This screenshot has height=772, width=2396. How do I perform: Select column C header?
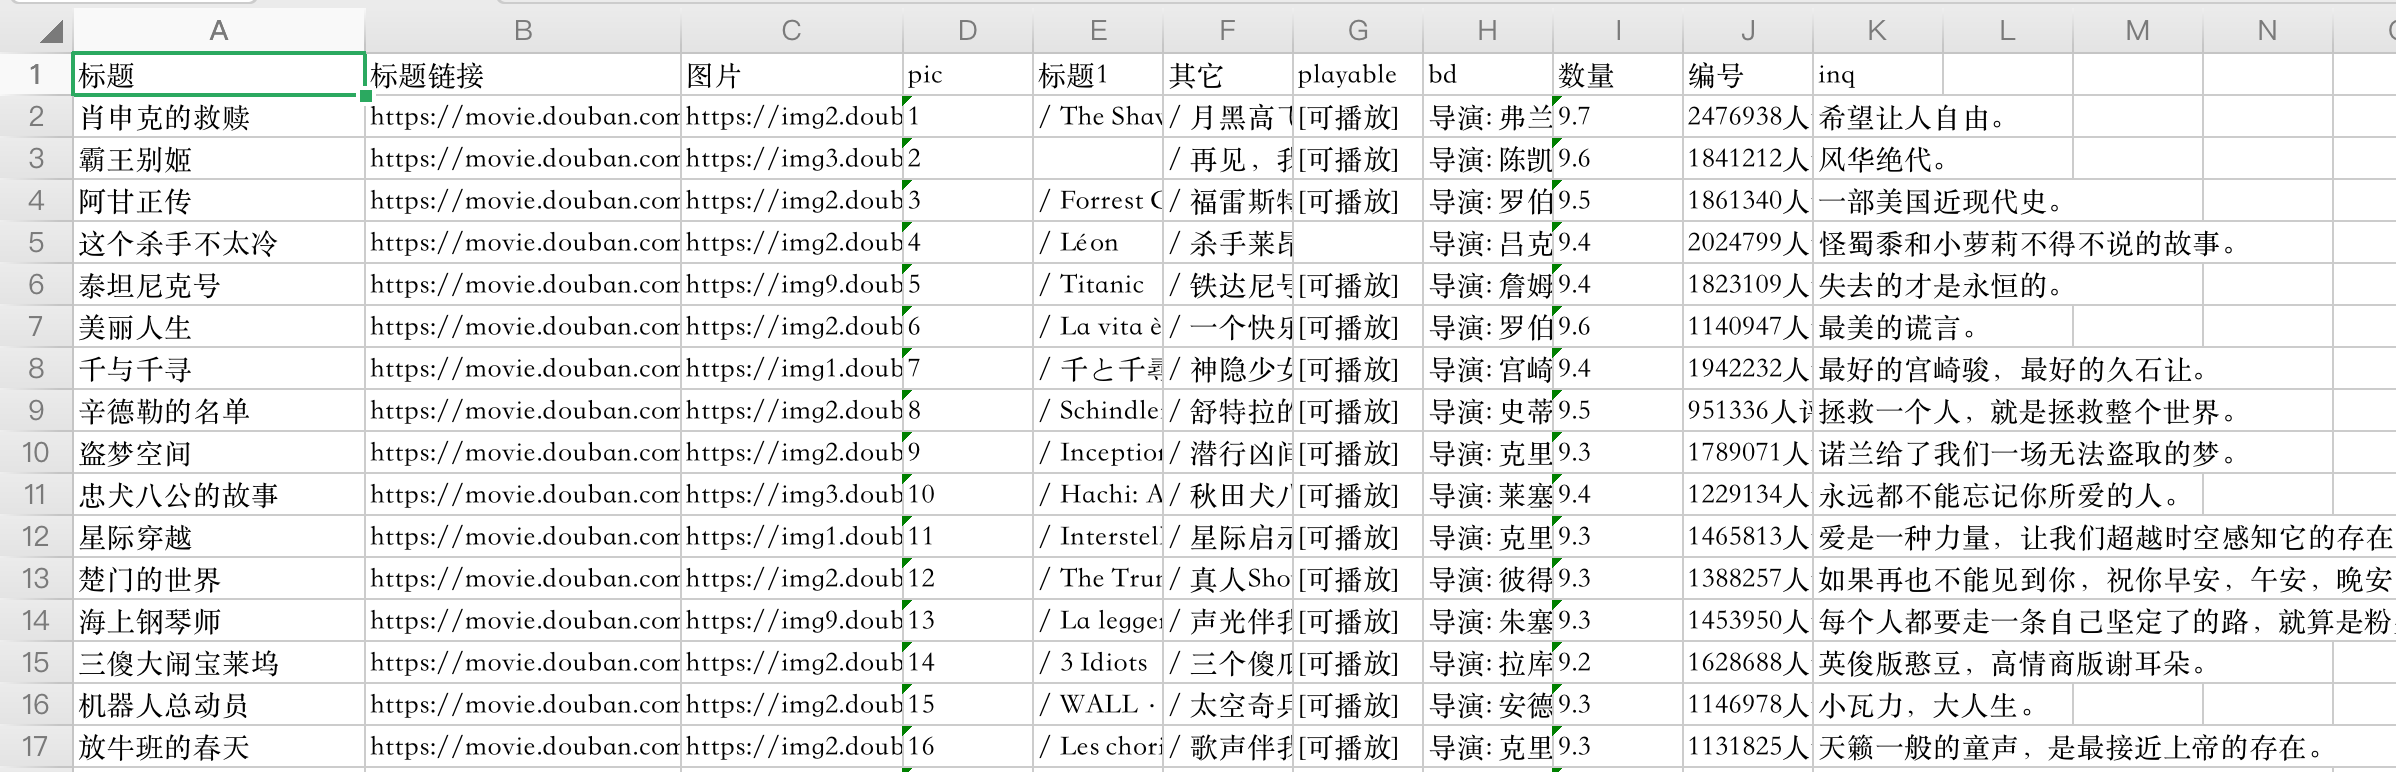792,31
